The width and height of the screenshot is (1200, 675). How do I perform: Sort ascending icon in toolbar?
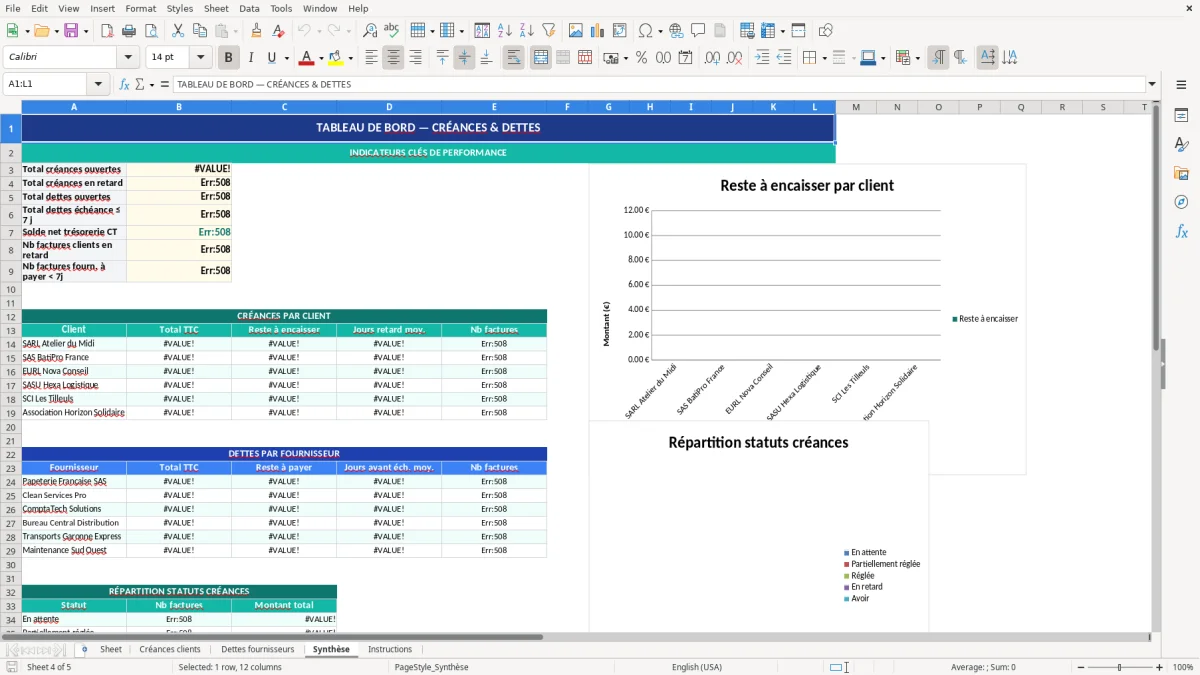click(x=504, y=31)
